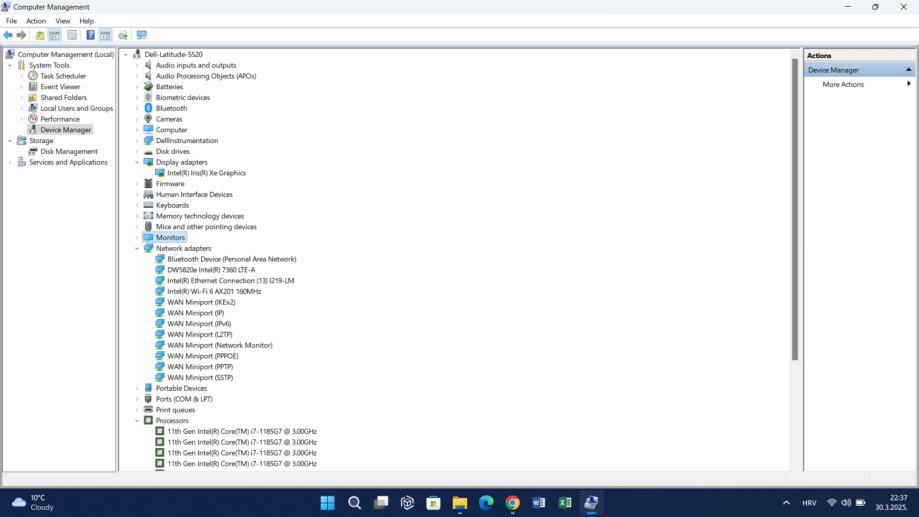Viewport: 919px width, 517px height.
Task: Open taskbar Search
Action: pyautogui.click(x=354, y=502)
